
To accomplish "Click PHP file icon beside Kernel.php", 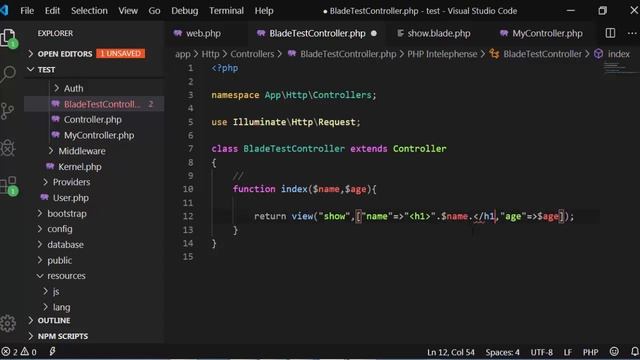I will 50,166.
